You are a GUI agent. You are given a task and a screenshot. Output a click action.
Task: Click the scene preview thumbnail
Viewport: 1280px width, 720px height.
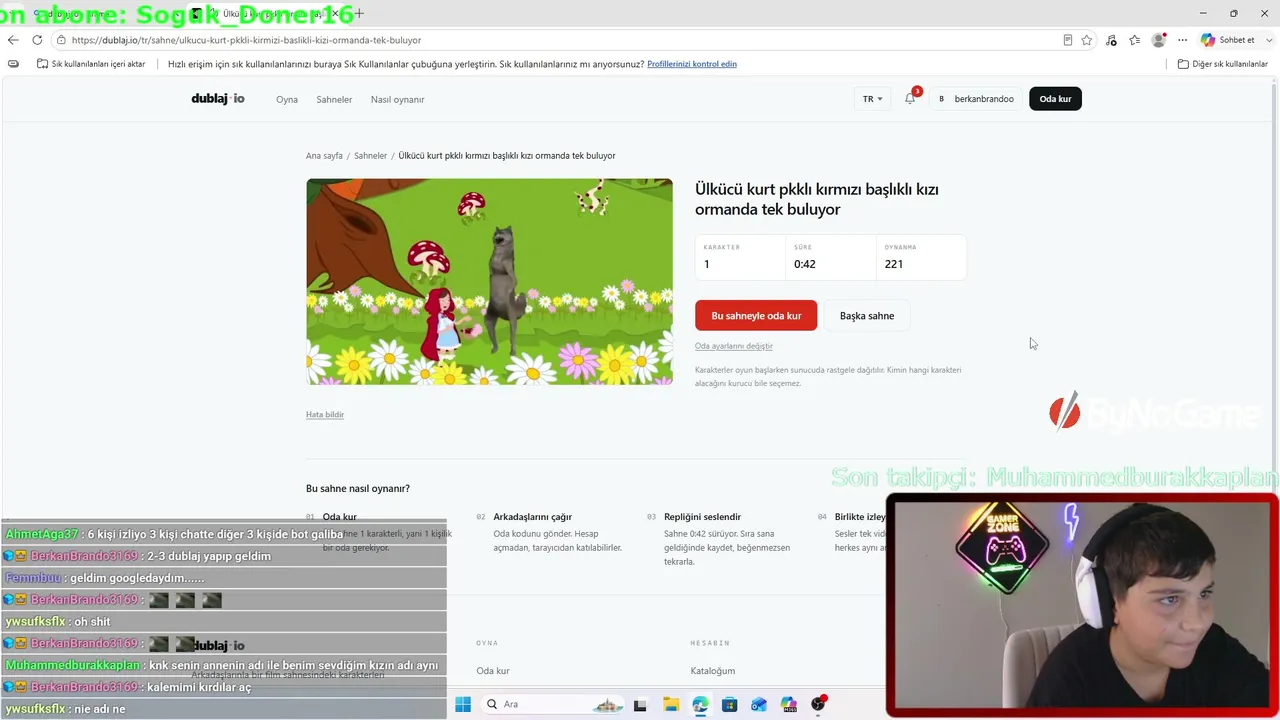(x=489, y=282)
